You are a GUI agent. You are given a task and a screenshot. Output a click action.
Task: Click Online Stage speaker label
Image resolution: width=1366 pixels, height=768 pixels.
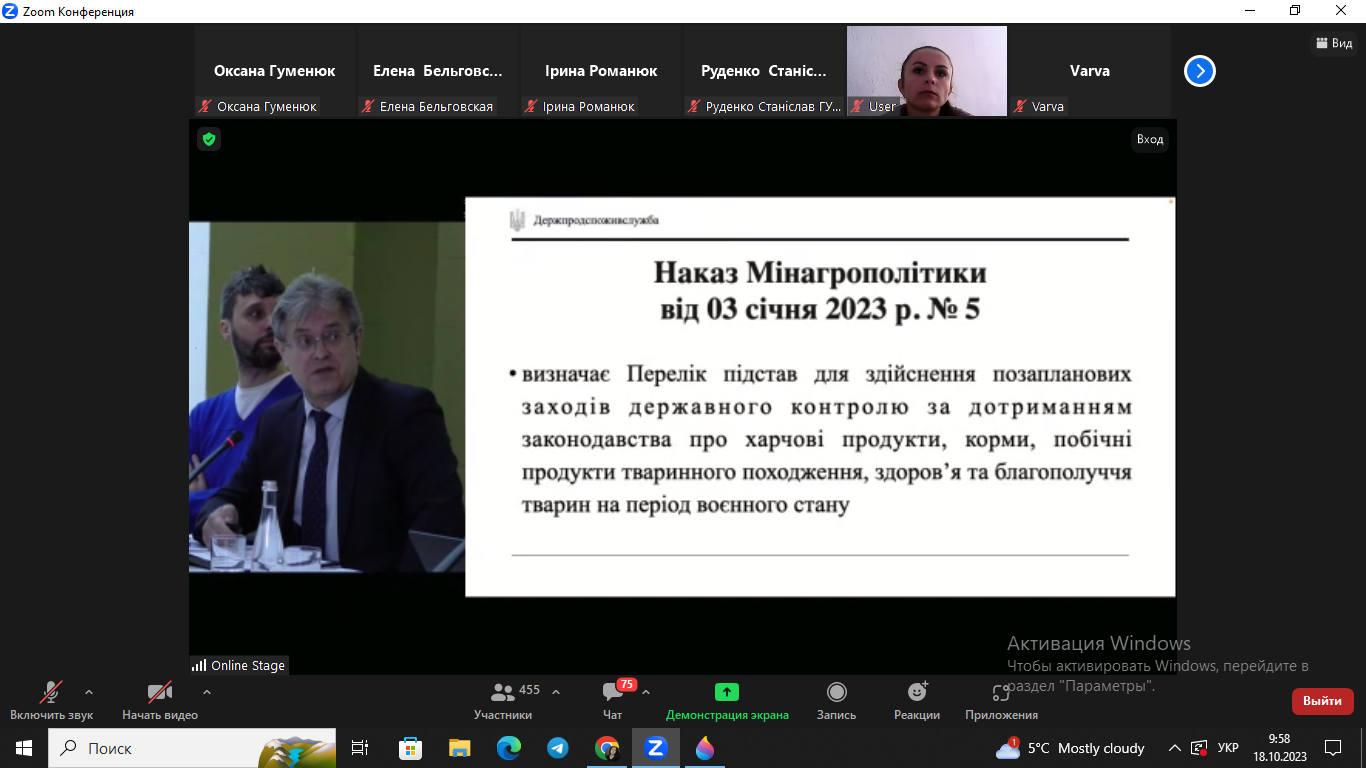(239, 665)
